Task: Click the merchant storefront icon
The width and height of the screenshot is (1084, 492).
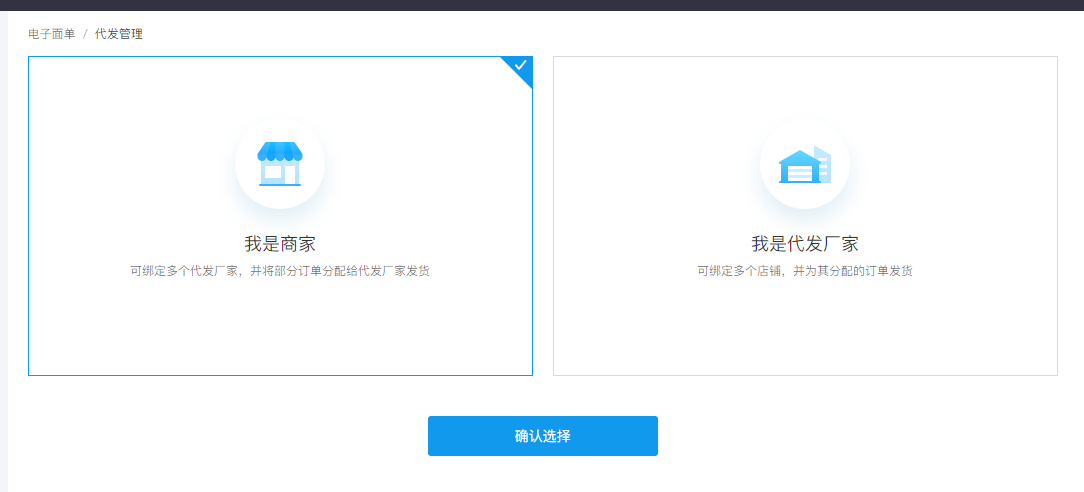Action: point(280,164)
